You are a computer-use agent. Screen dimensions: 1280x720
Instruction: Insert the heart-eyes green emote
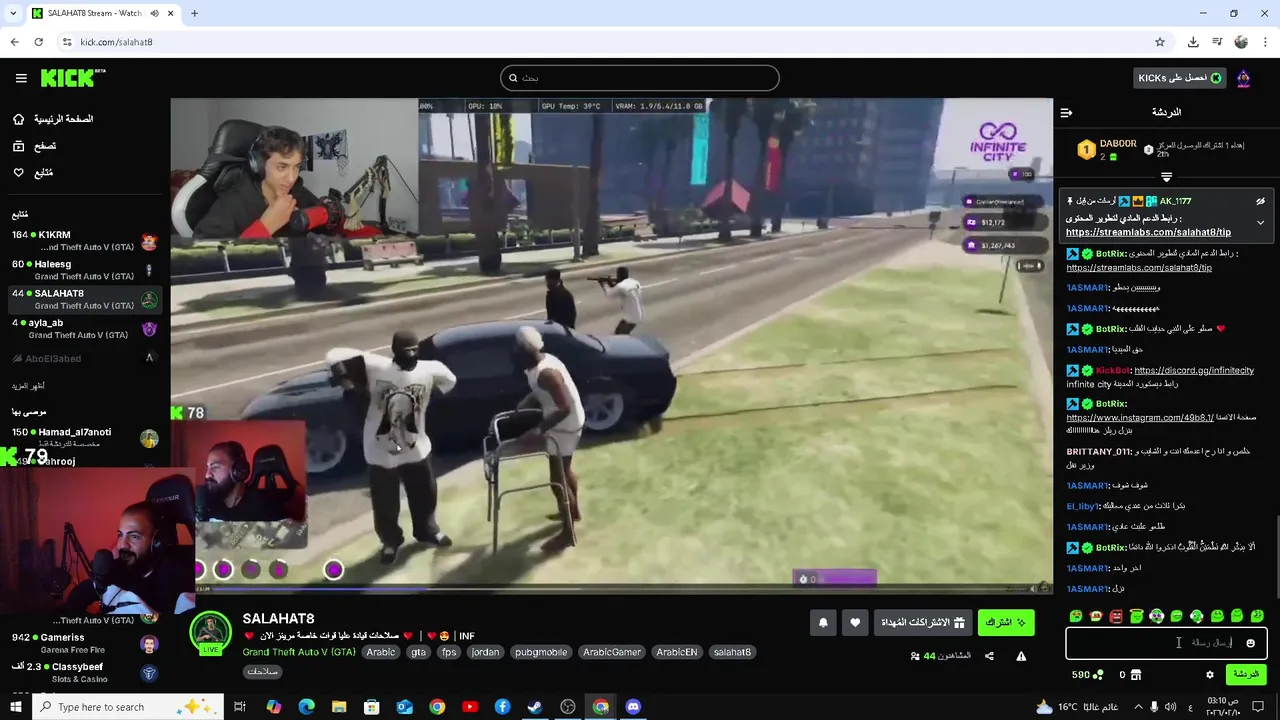point(1076,616)
